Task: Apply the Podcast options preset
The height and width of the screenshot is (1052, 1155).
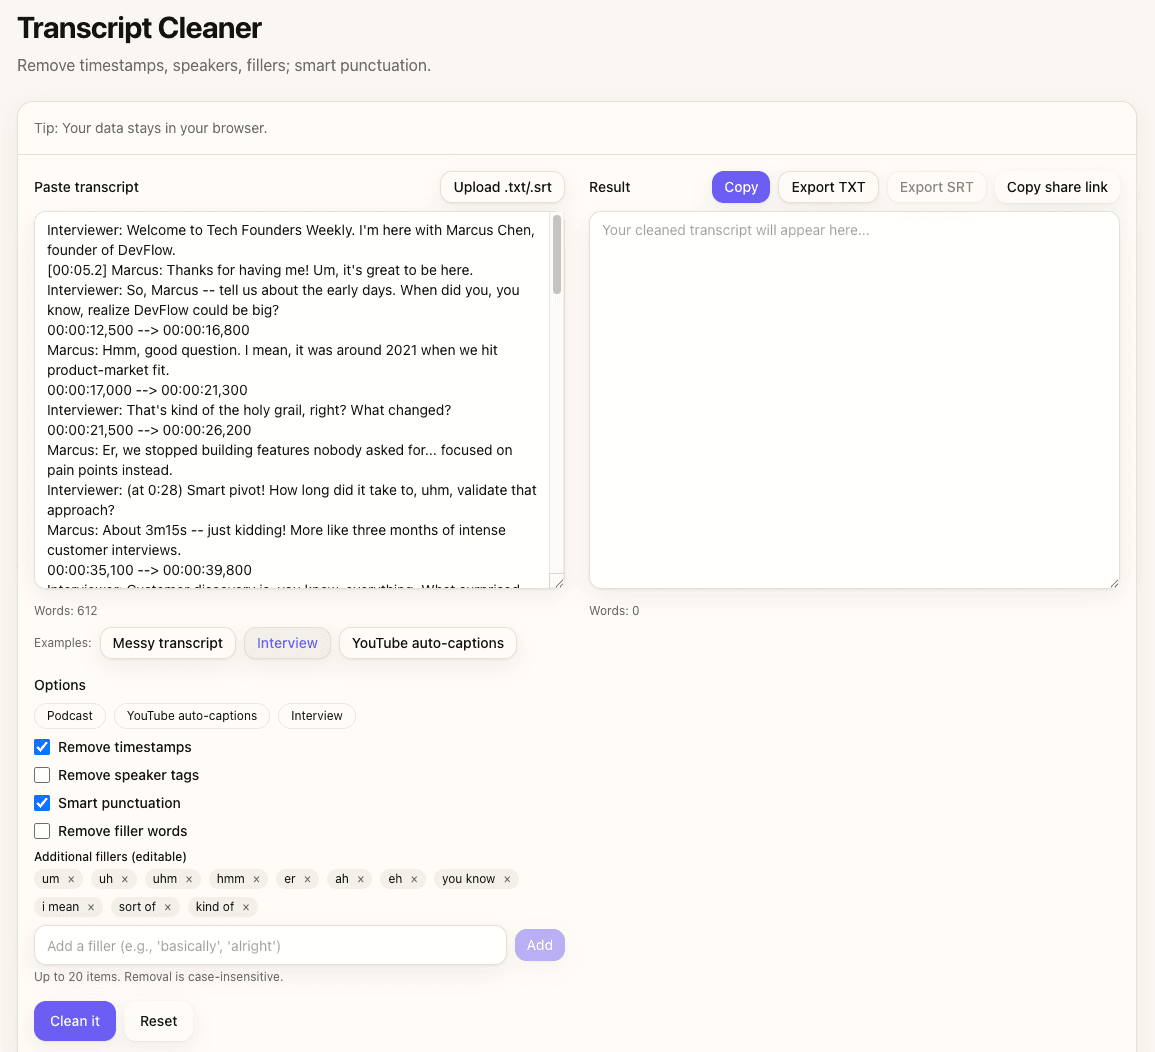Action: click(x=69, y=716)
